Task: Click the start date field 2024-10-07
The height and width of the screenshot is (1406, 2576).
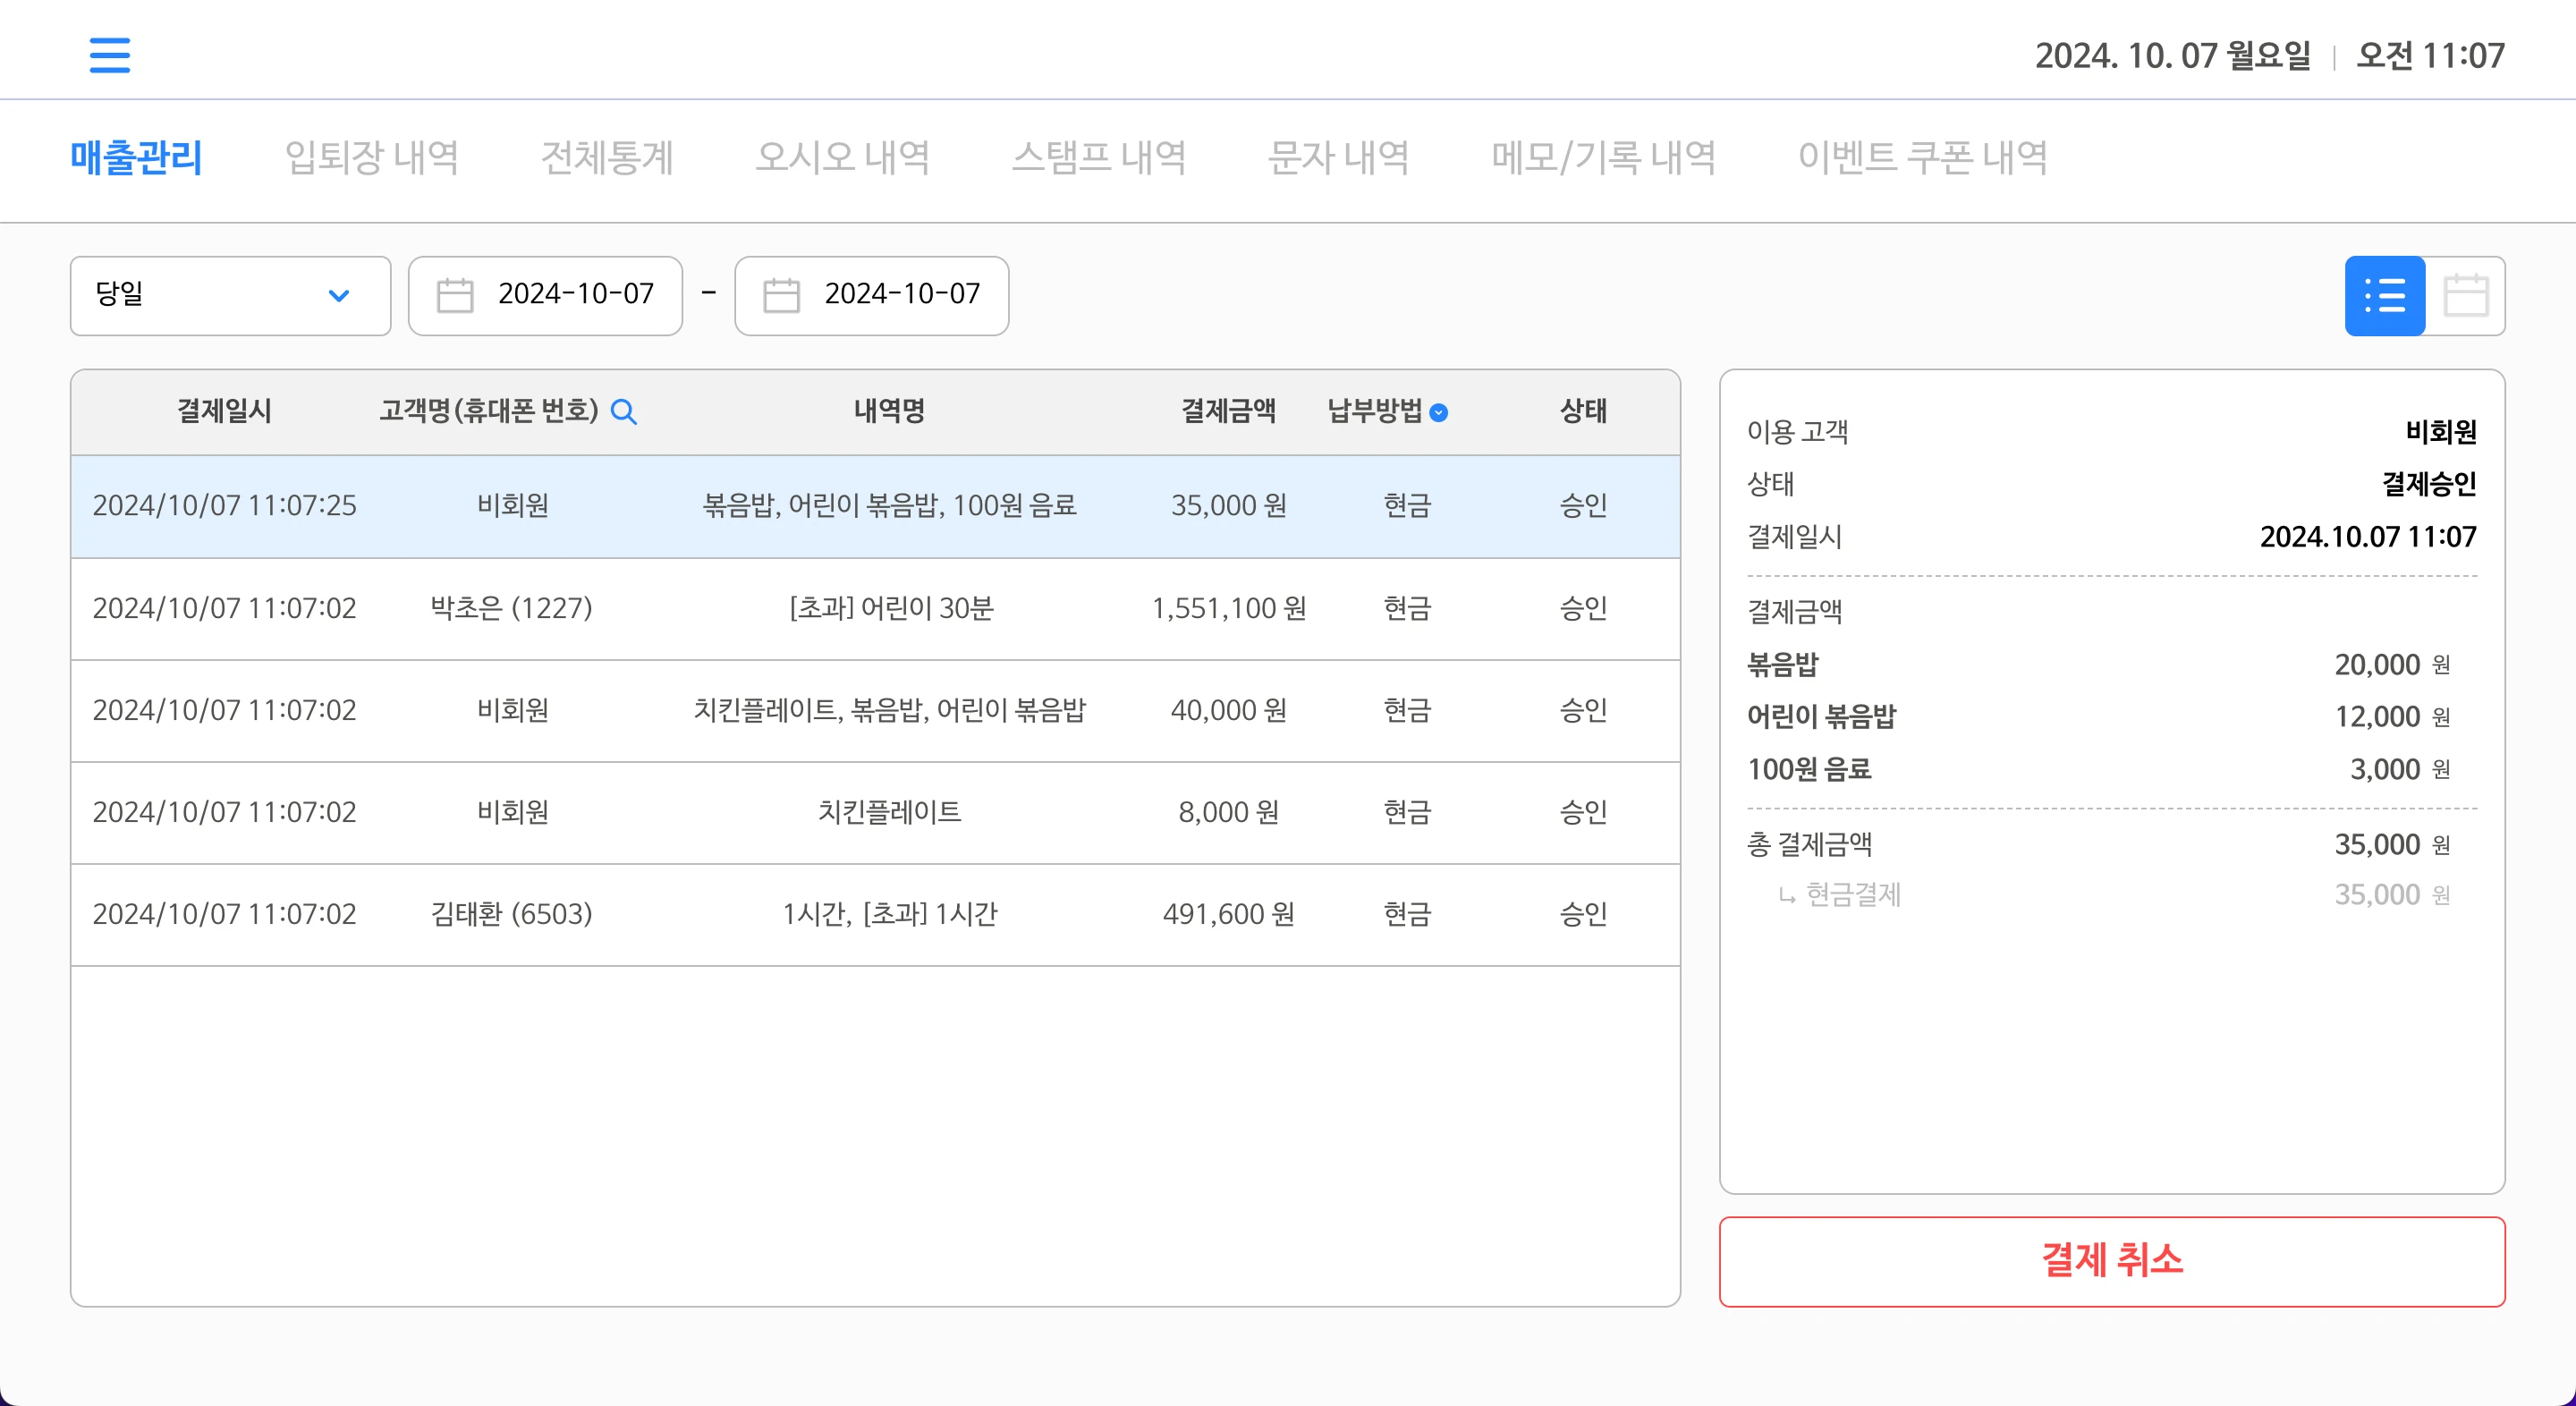Action: click(x=545, y=296)
